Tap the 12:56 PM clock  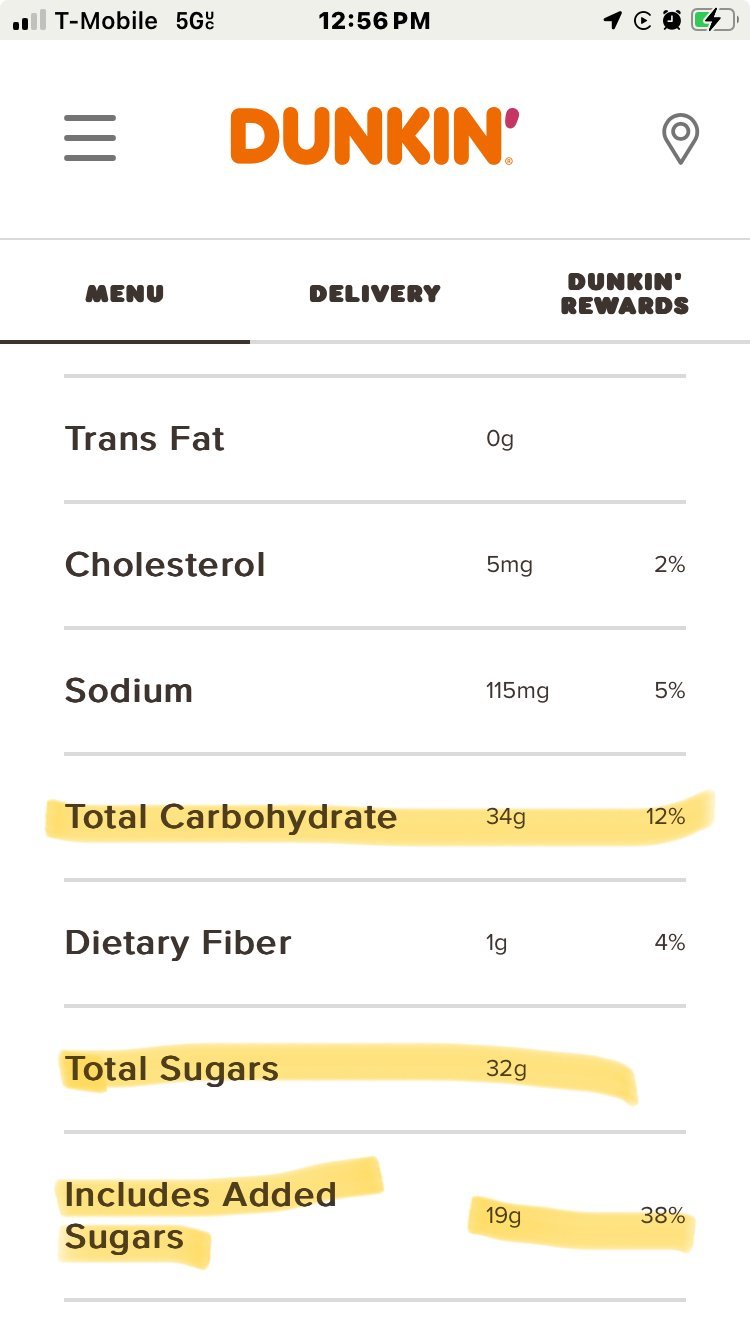point(374,21)
